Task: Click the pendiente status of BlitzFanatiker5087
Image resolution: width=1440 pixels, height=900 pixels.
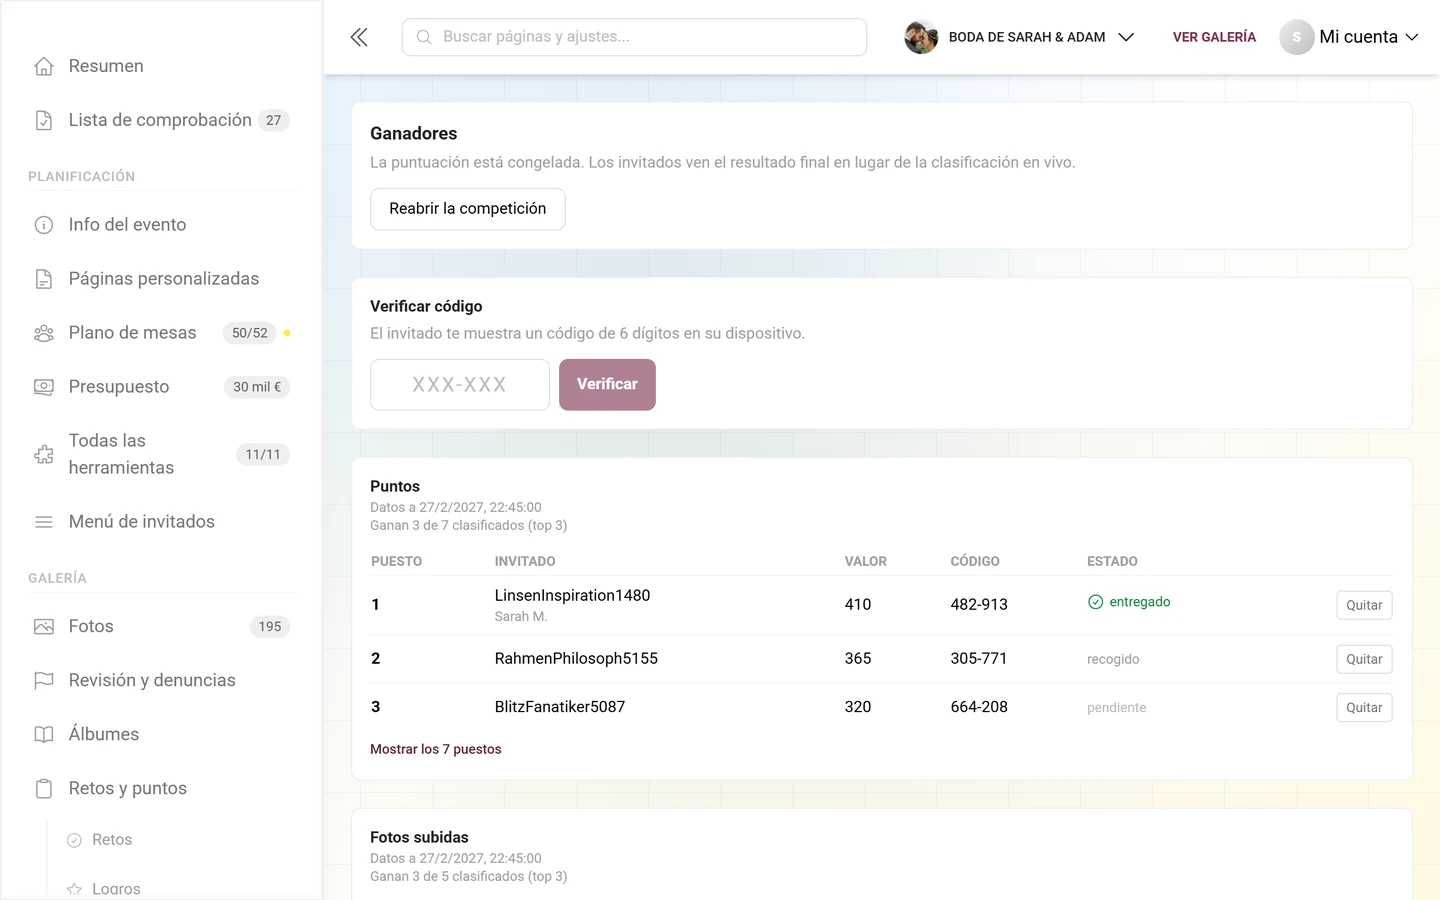Action: (x=1117, y=707)
